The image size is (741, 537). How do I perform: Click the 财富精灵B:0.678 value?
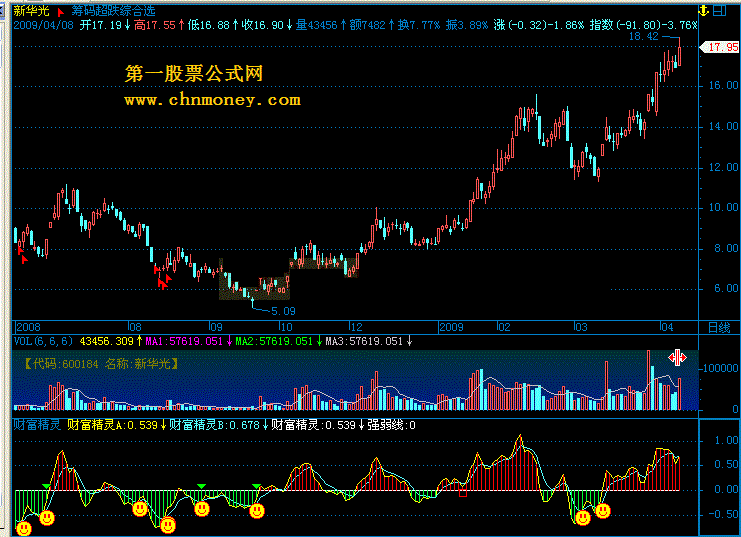coord(215,425)
